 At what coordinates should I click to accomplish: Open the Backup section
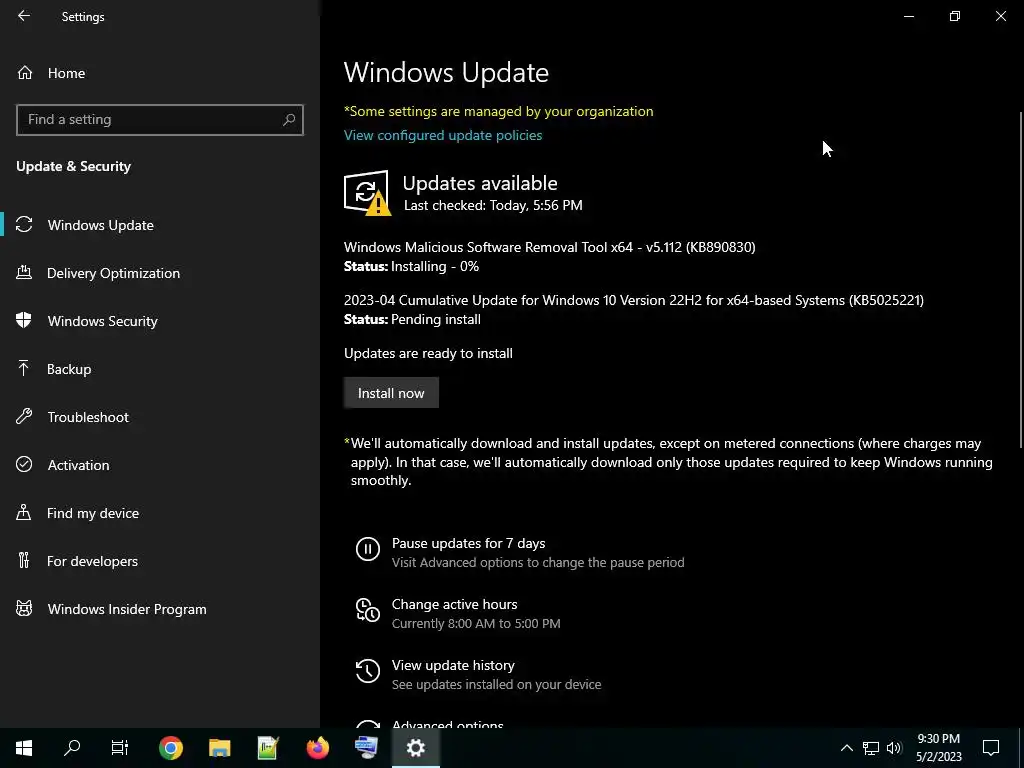pyautogui.click(x=160, y=369)
